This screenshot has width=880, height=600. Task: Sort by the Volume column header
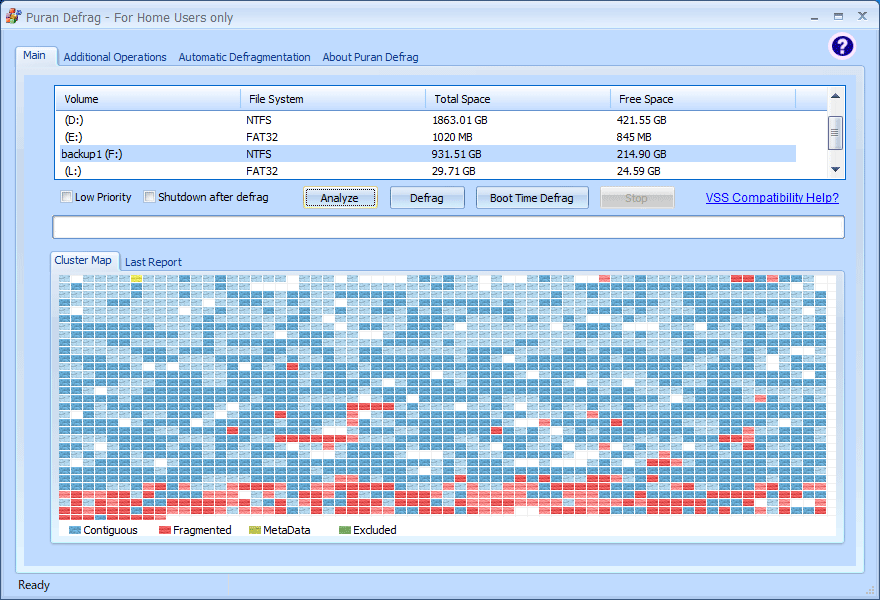tap(148, 99)
